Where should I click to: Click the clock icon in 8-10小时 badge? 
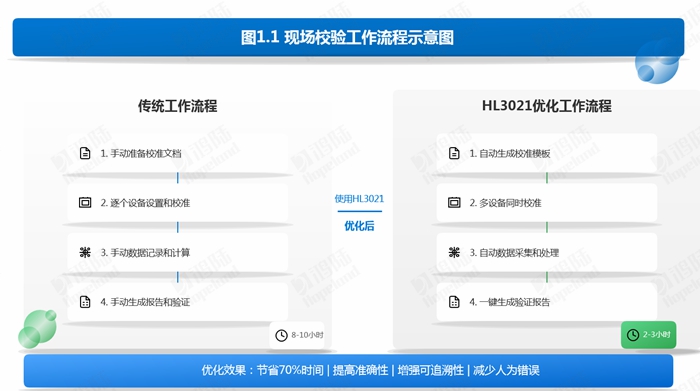[x=281, y=335]
